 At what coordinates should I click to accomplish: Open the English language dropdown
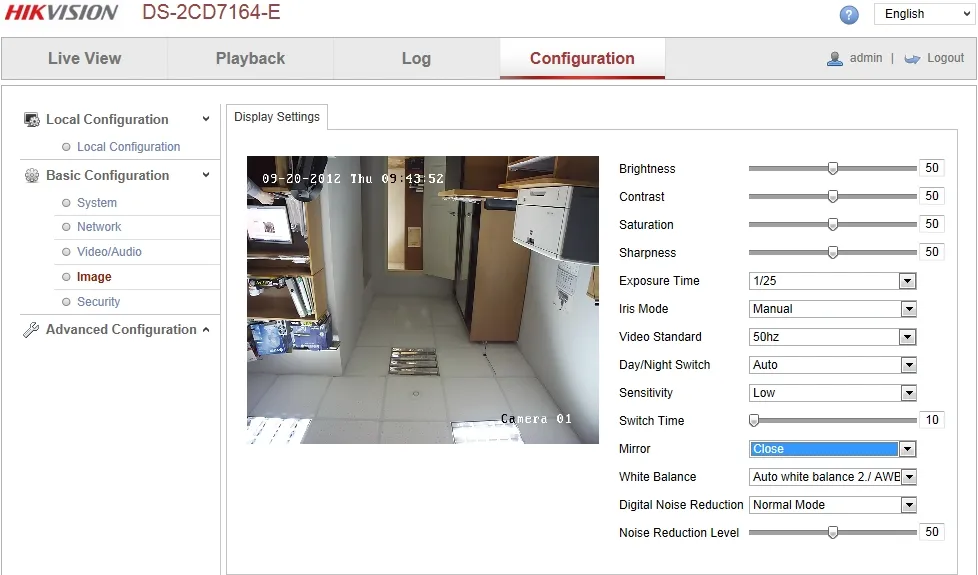click(x=925, y=14)
